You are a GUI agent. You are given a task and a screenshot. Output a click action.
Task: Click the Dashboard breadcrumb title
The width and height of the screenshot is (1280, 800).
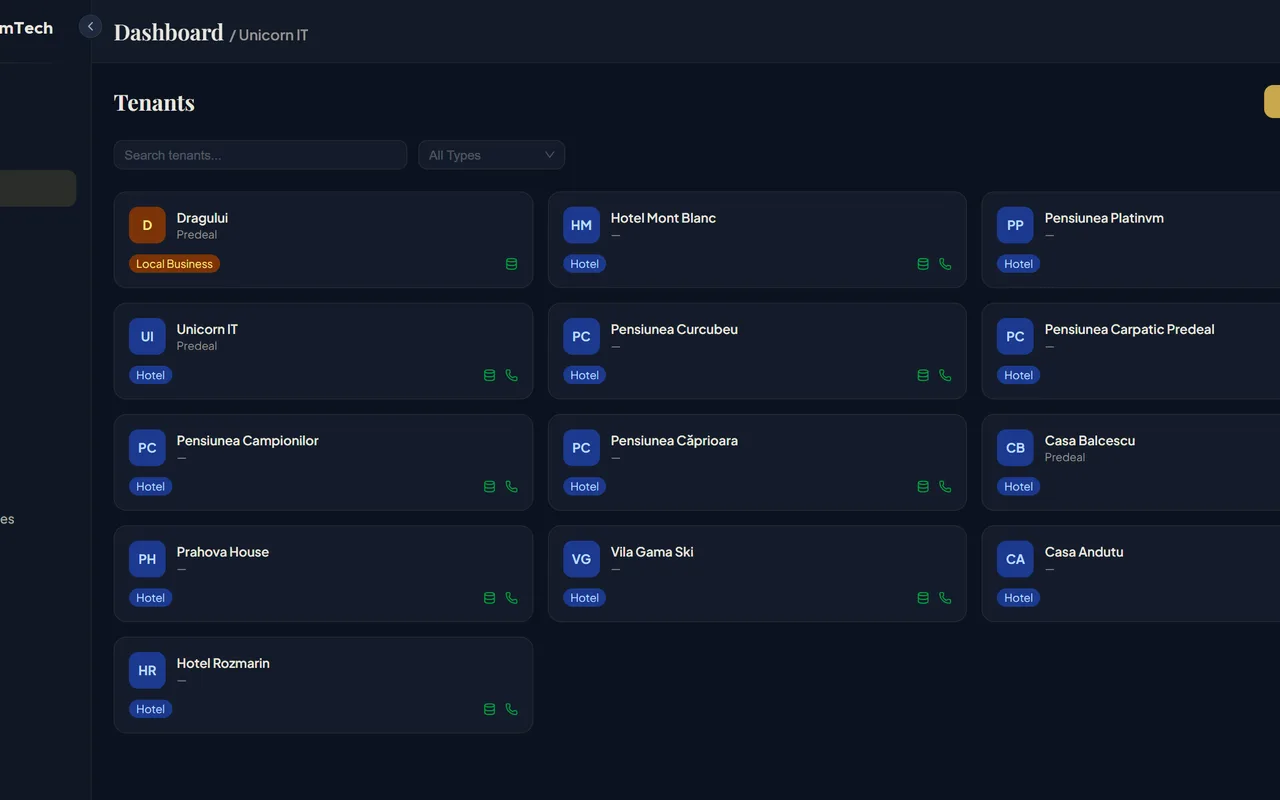point(169,32)
